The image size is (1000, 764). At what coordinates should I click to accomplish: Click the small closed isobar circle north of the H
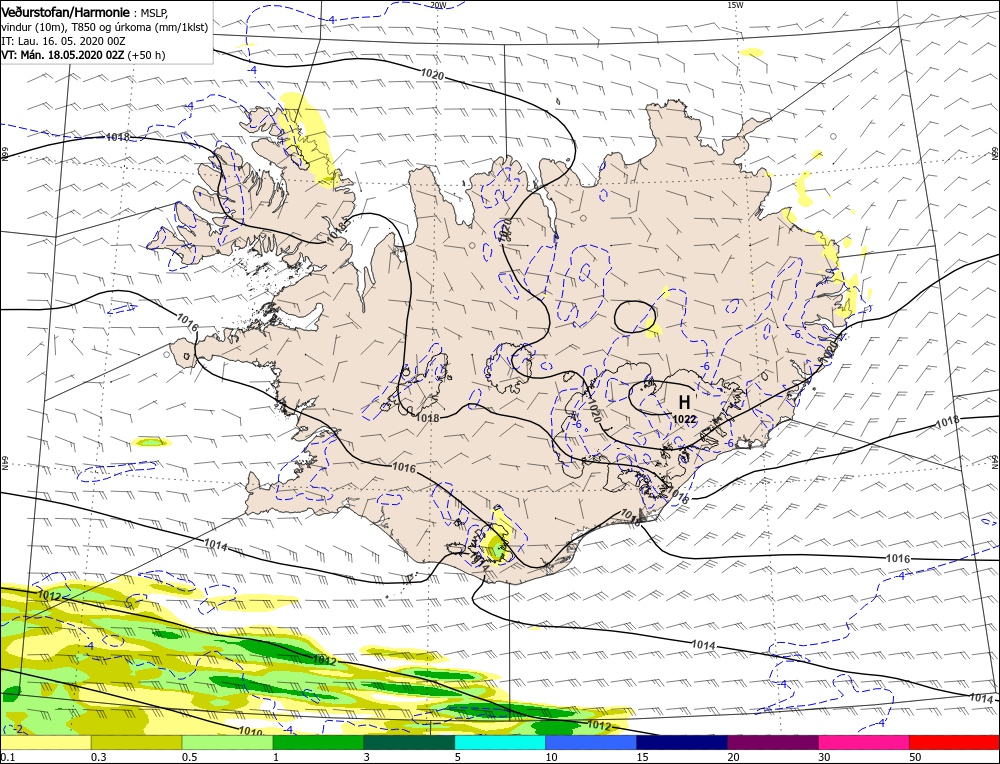tap(635, 316)
